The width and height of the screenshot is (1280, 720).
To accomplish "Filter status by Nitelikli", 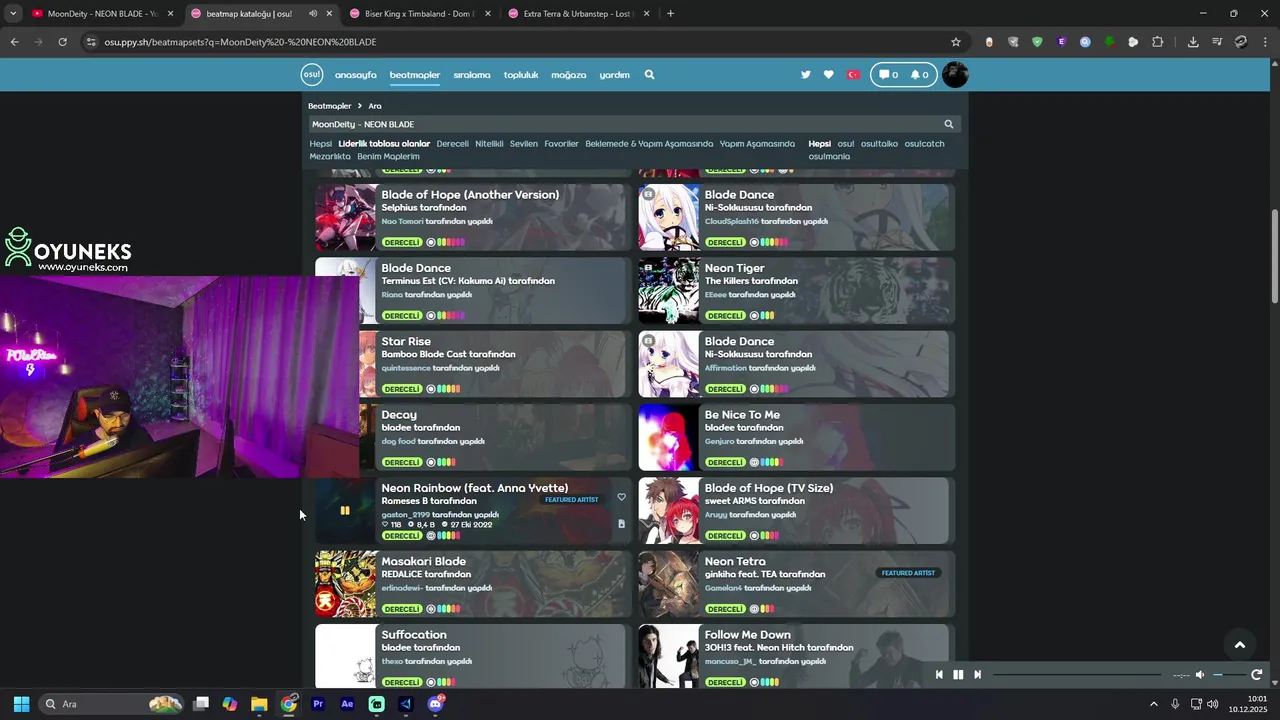I will click(x=489, y=144).
